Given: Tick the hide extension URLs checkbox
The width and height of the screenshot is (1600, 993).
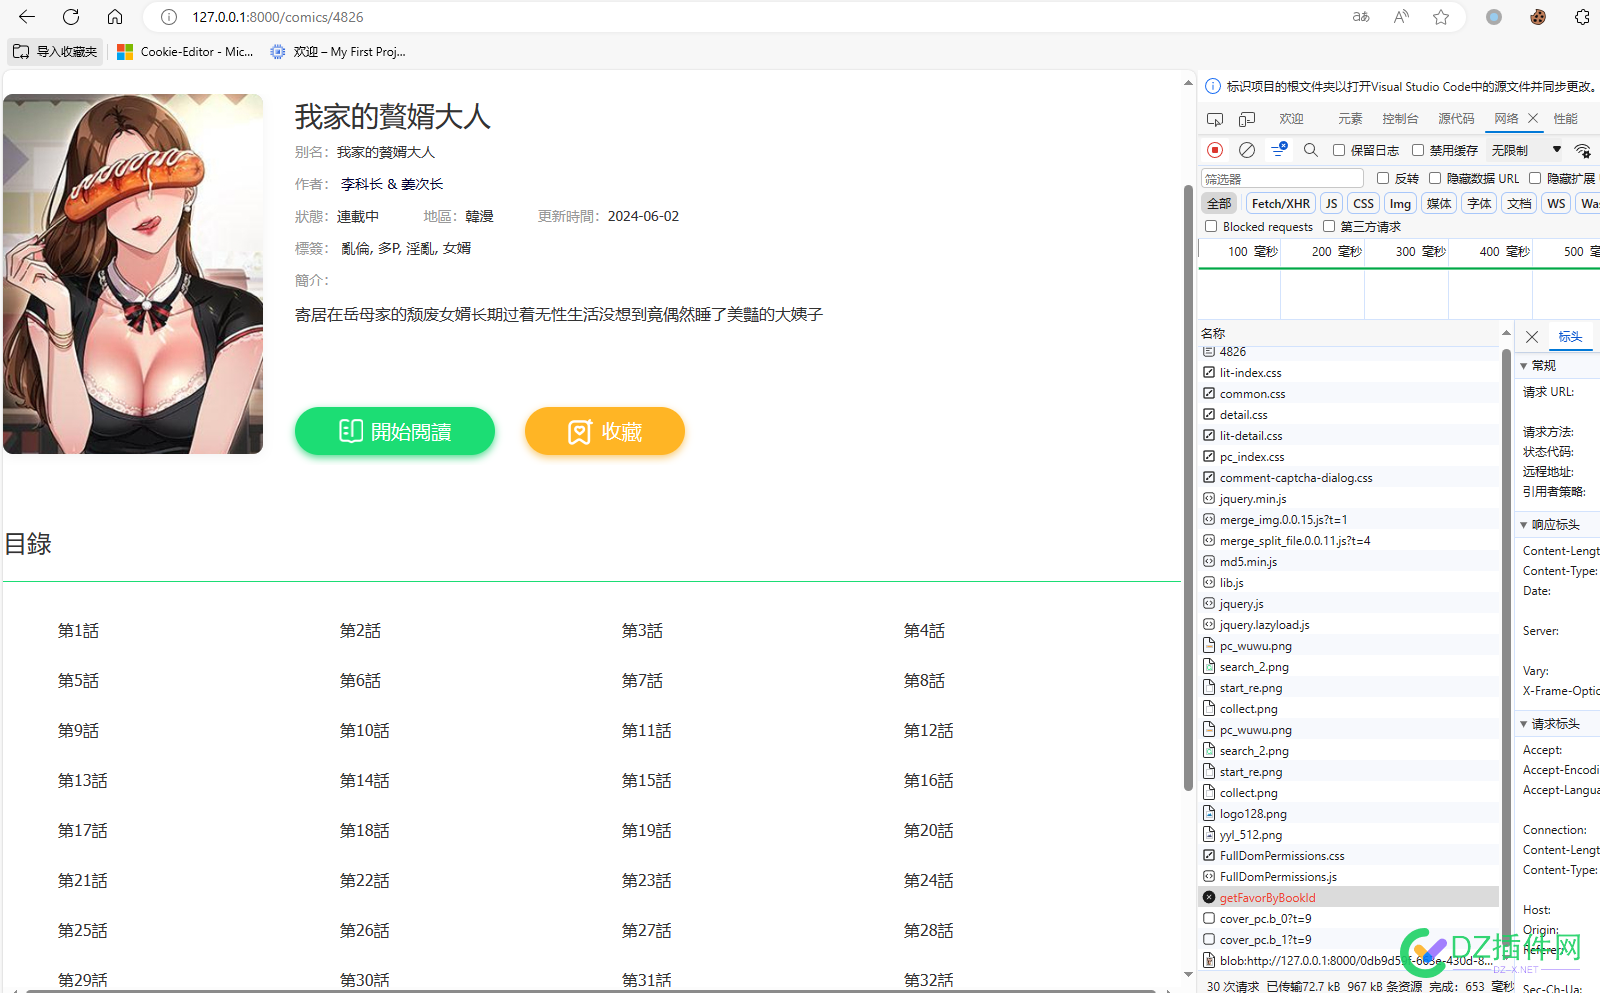Looking at the screenshot, I should pos(1535,178).
